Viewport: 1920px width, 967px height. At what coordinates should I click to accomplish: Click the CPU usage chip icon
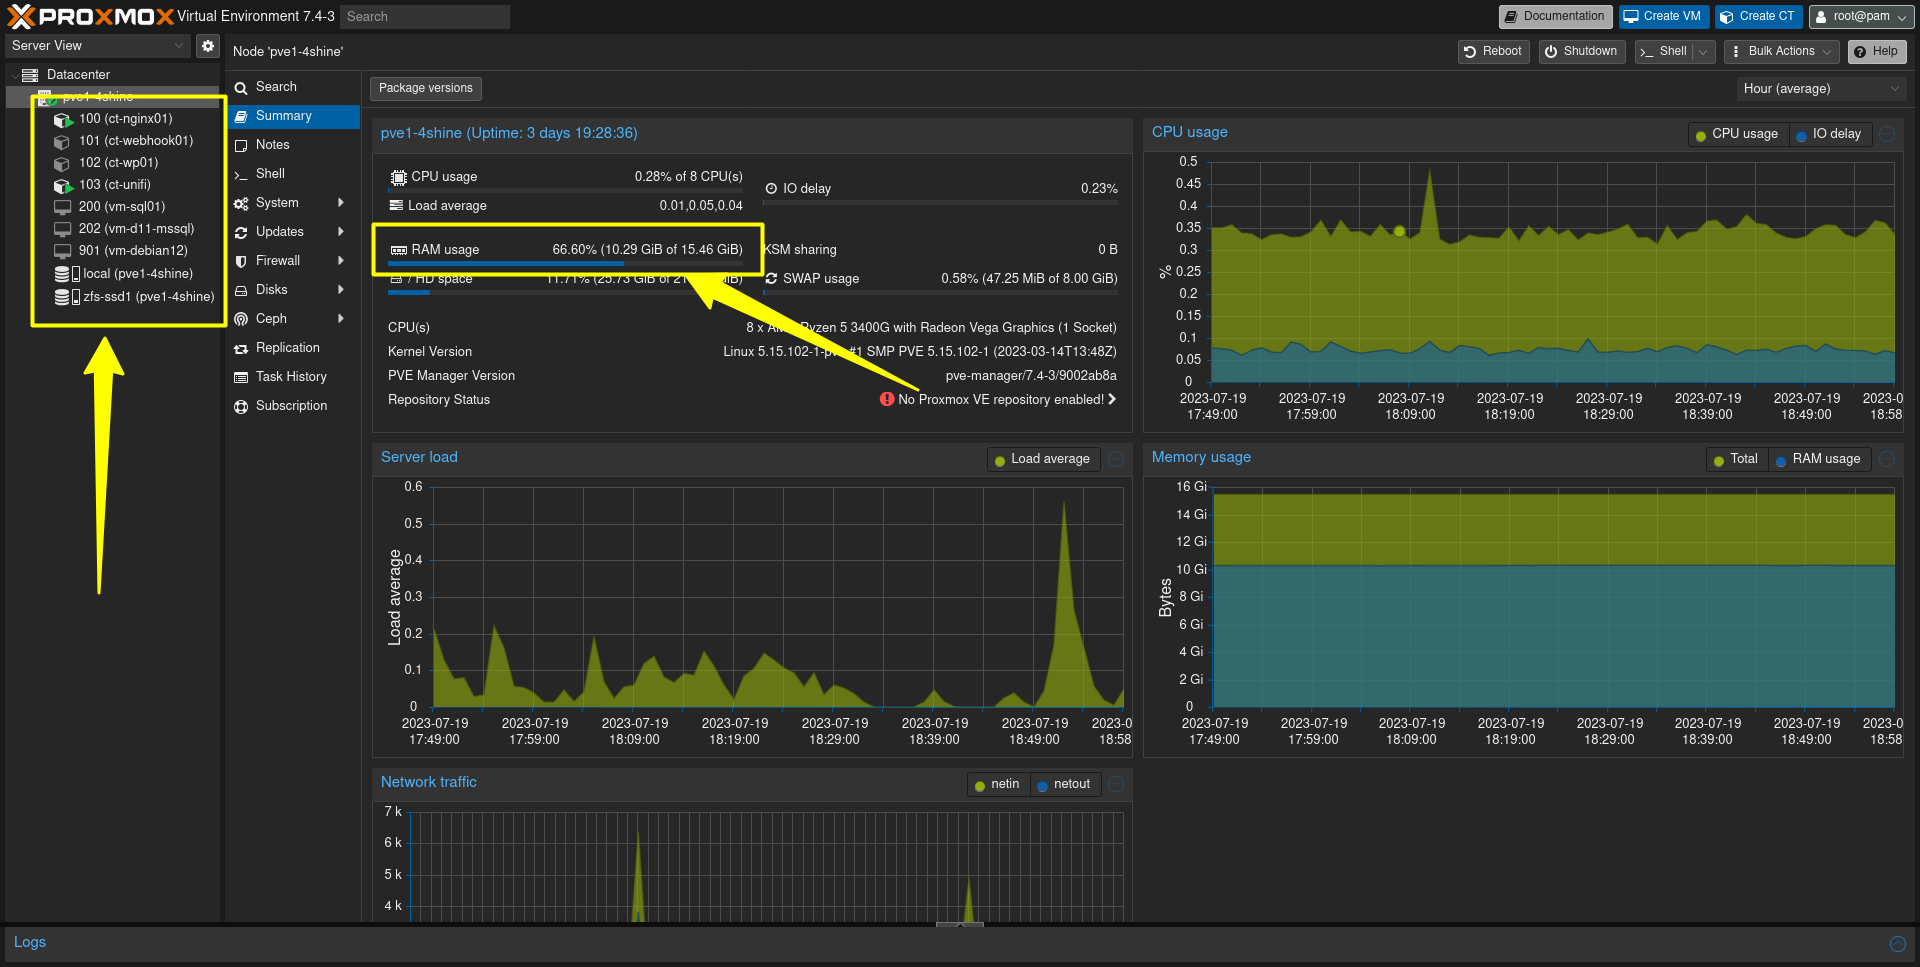point(398,177)
